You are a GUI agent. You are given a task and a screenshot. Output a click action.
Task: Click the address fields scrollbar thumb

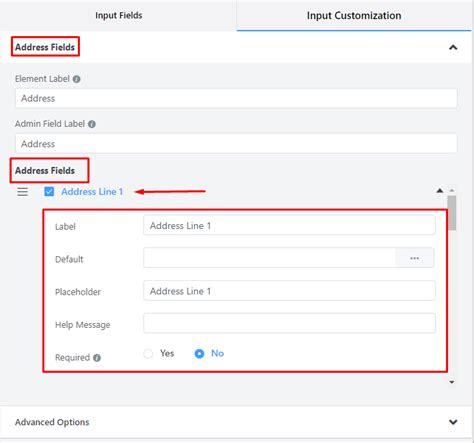tap(452, 213)
